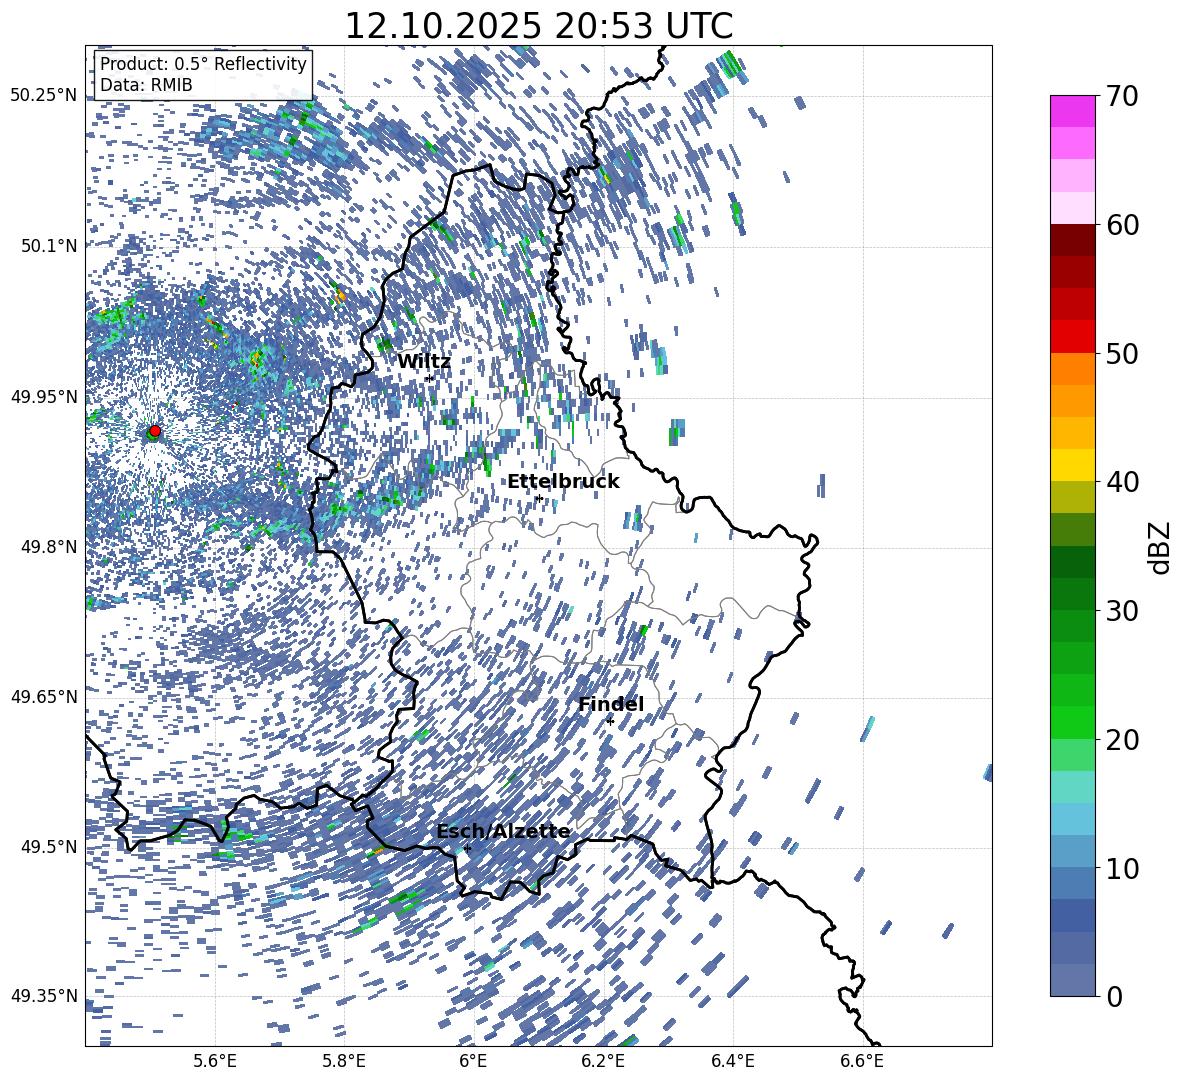Click the 6.4°E longitude tick label

click(x=732, y=1062)
